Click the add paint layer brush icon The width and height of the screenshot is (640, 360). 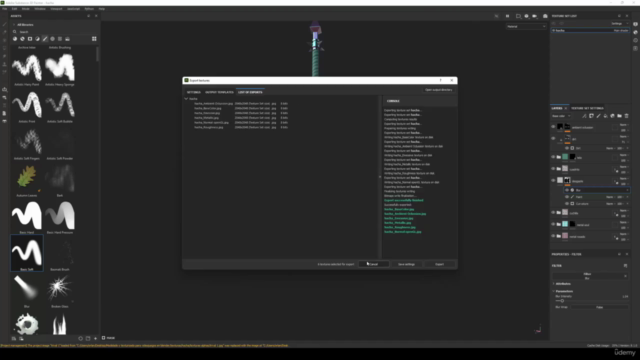[598, 116]
